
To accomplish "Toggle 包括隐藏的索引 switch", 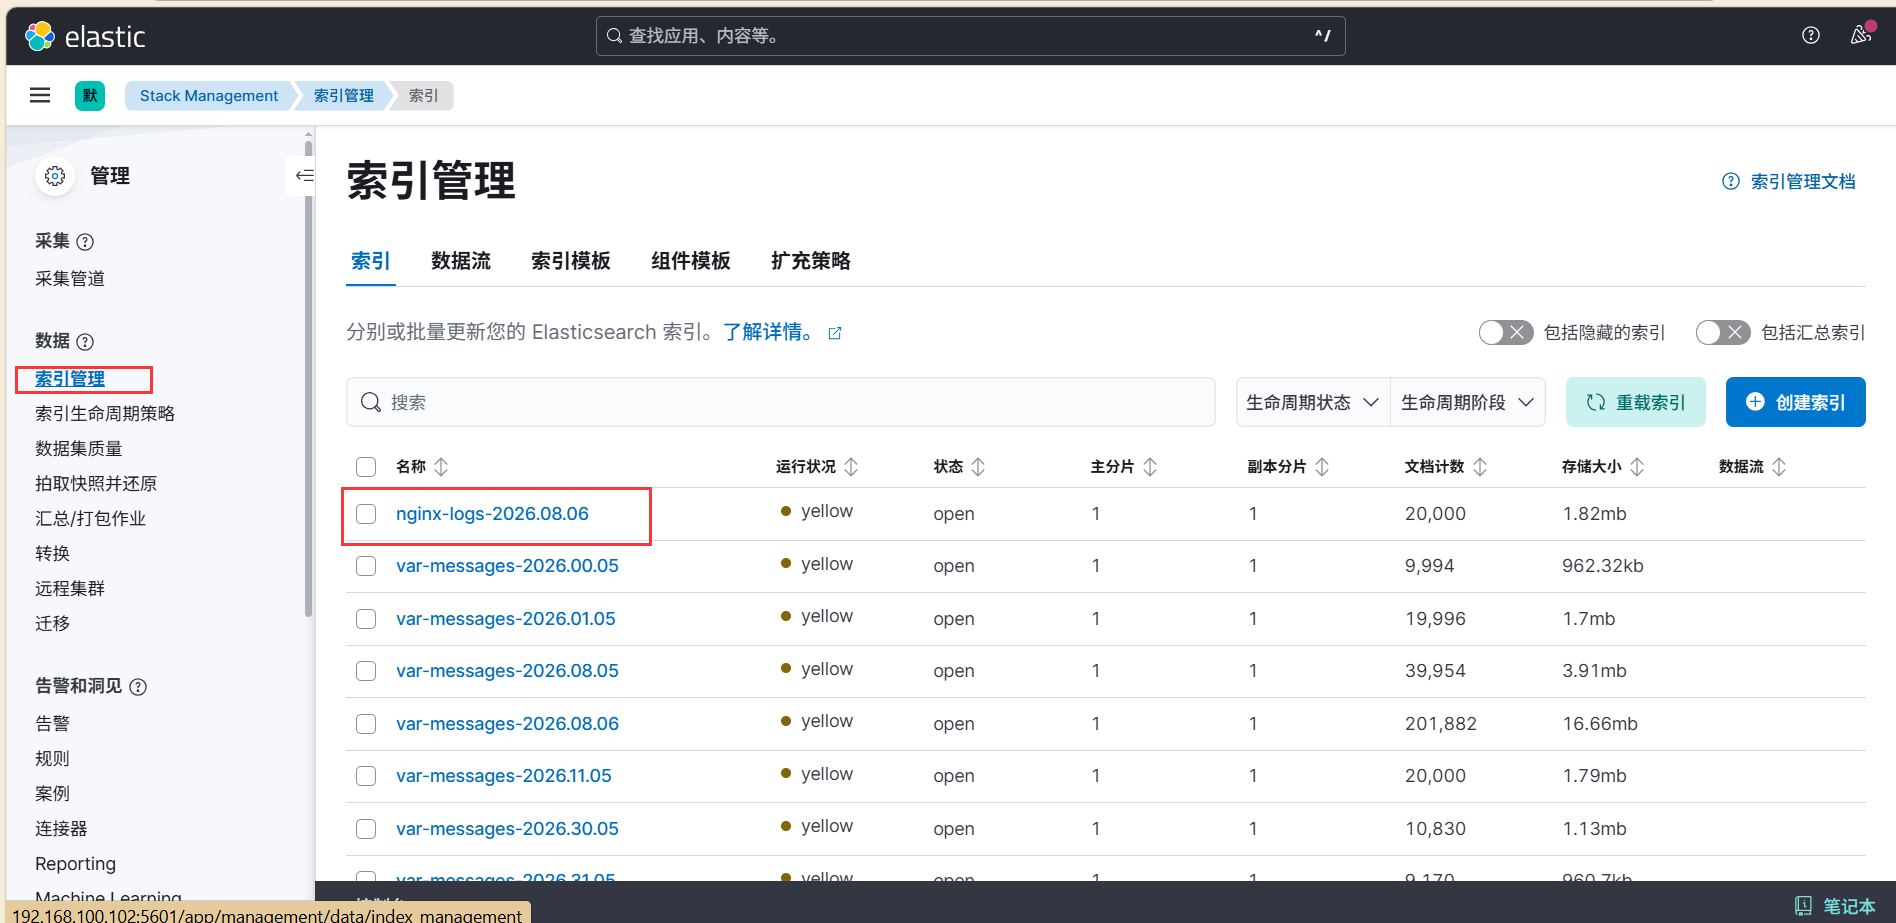I will coord(1506,333).
